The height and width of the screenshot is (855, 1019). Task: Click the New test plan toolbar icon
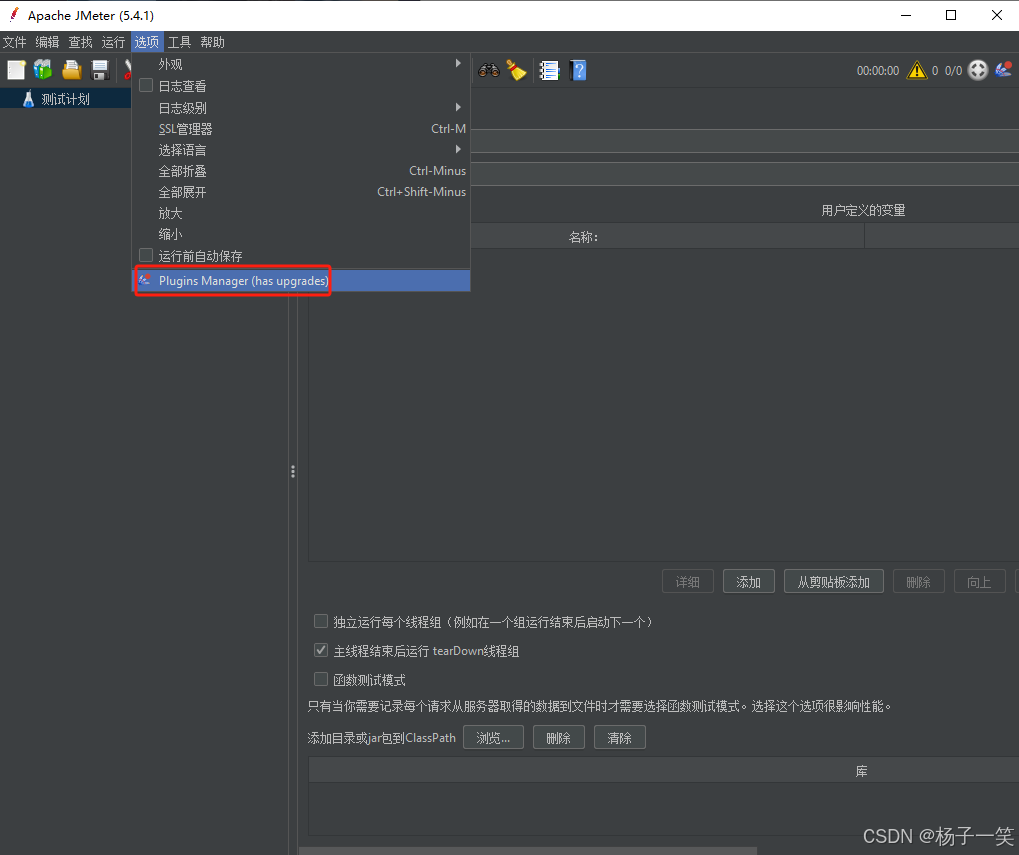16,70
